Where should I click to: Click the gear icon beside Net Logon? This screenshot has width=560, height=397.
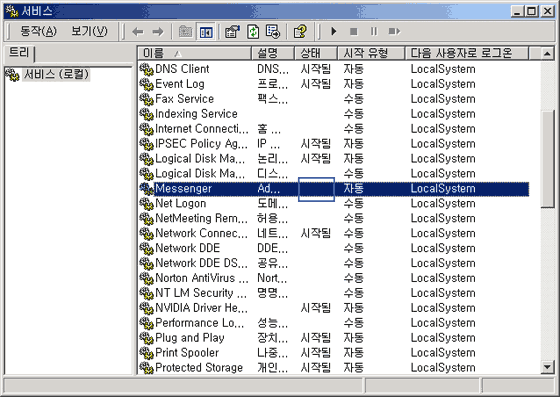146,203
